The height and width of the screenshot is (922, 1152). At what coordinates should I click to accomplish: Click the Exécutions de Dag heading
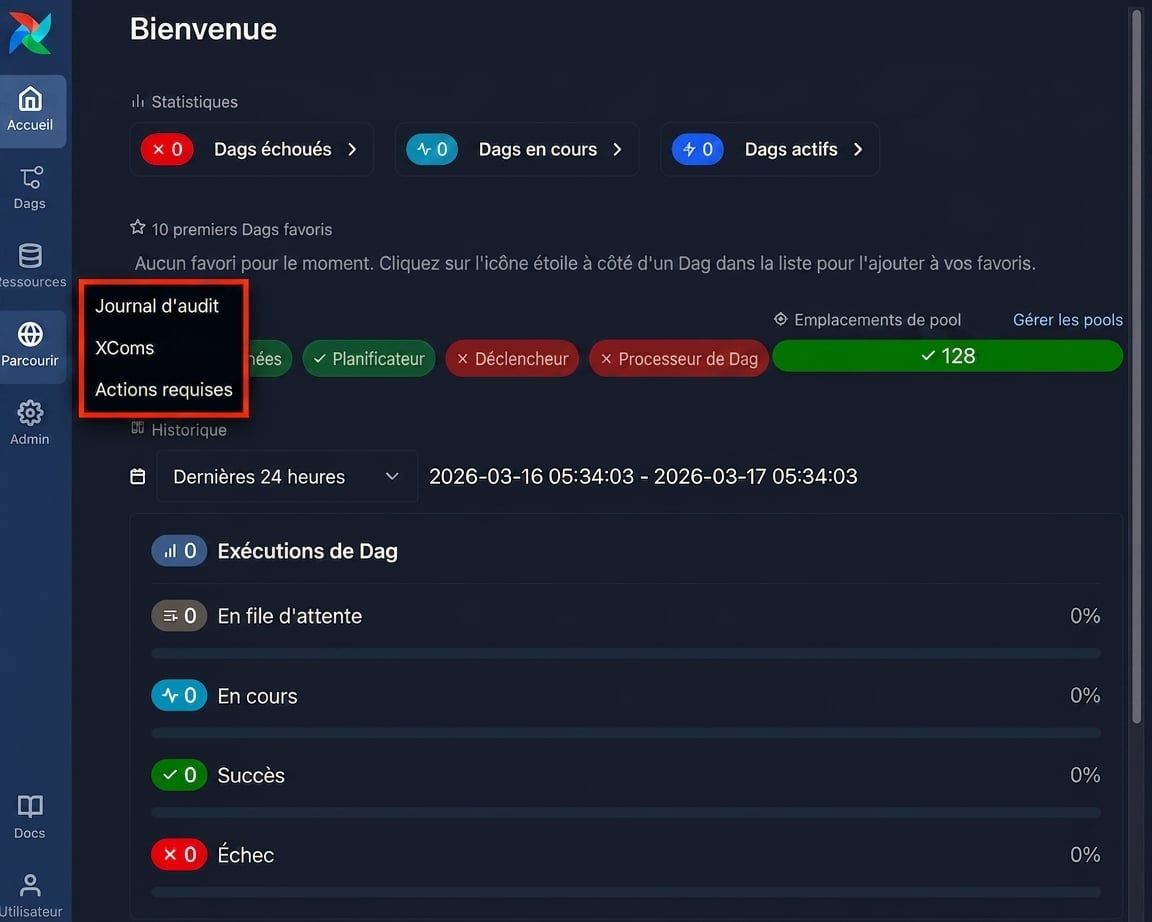308,551
